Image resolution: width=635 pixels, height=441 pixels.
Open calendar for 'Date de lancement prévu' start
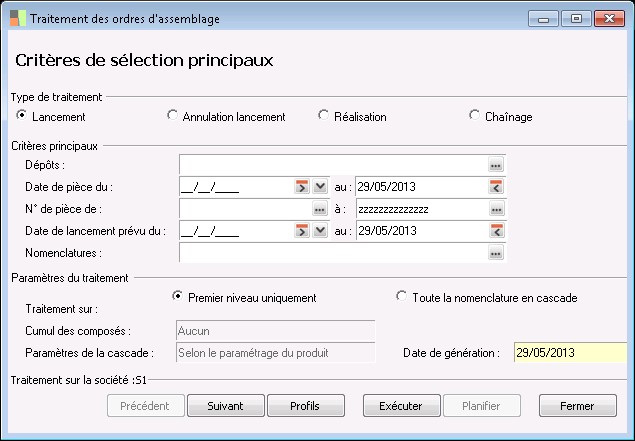point(302,231)
